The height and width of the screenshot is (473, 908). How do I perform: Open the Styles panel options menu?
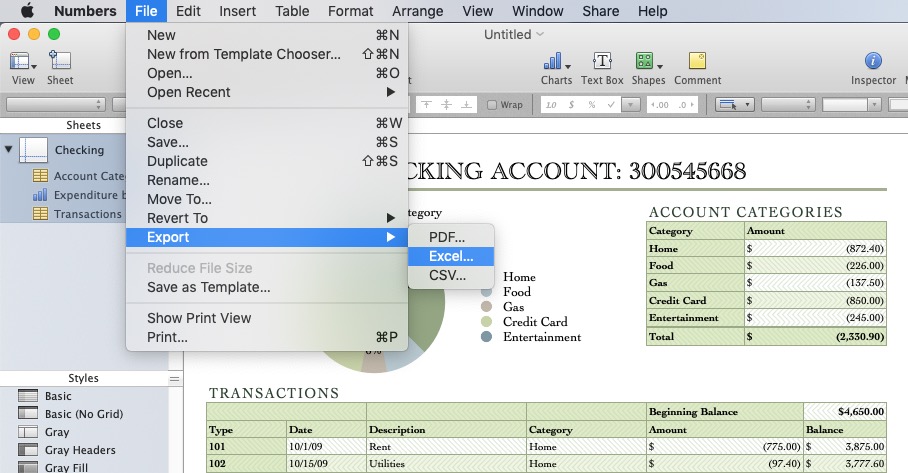pyautogui.click(x=174, y=379)
